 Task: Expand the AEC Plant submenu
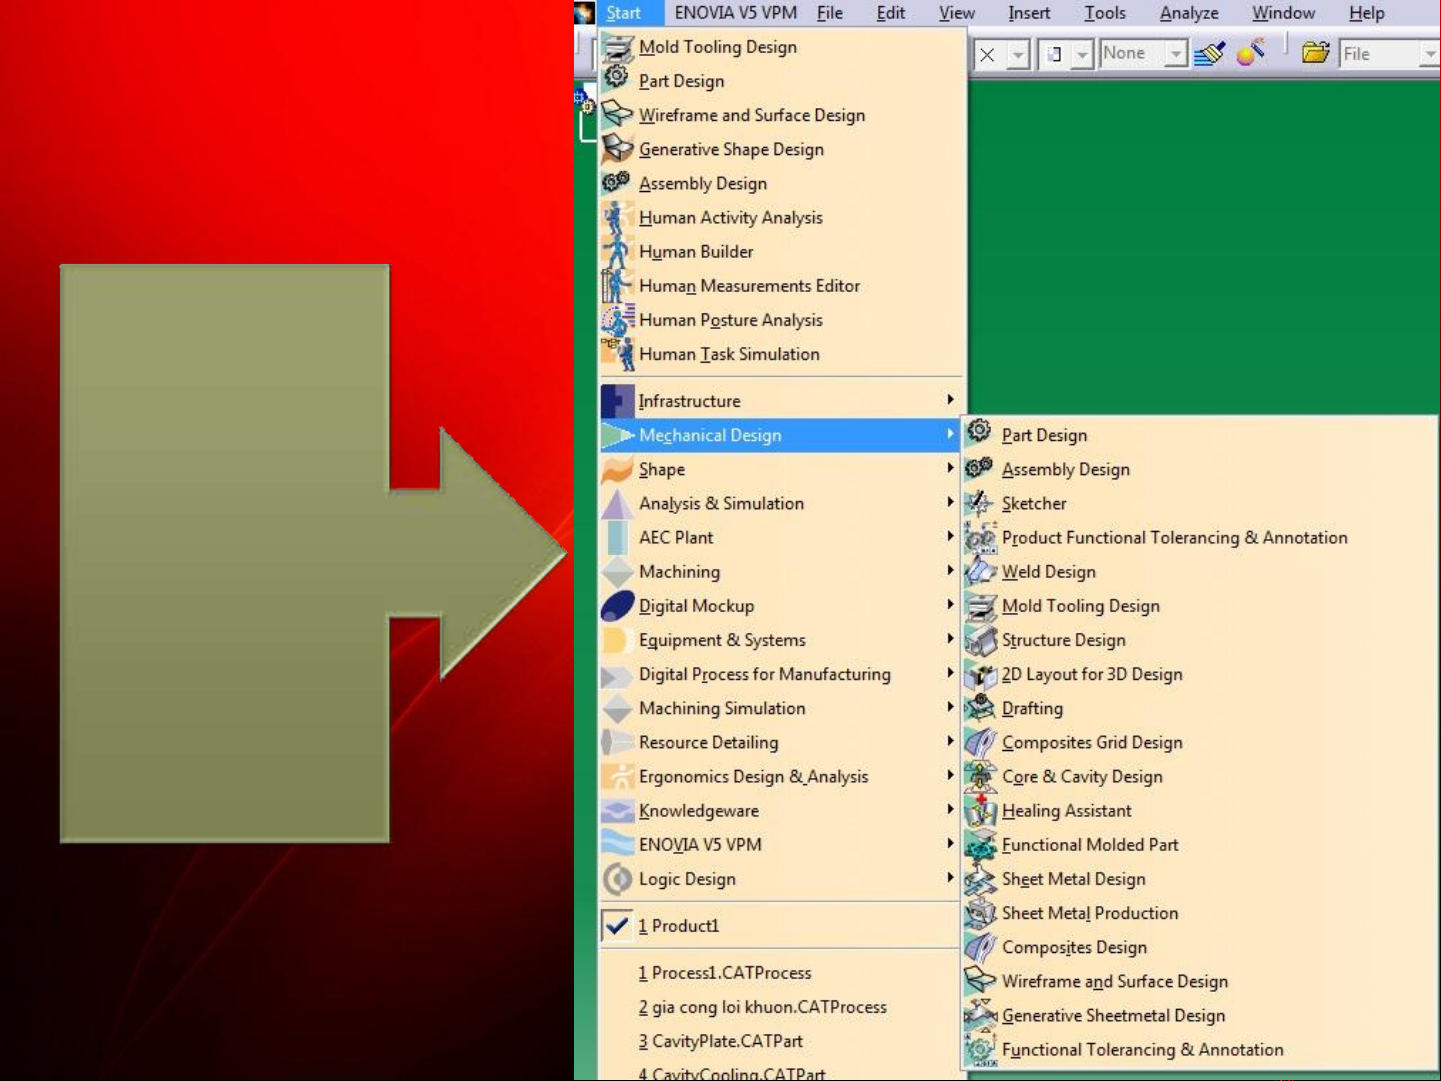782,537
